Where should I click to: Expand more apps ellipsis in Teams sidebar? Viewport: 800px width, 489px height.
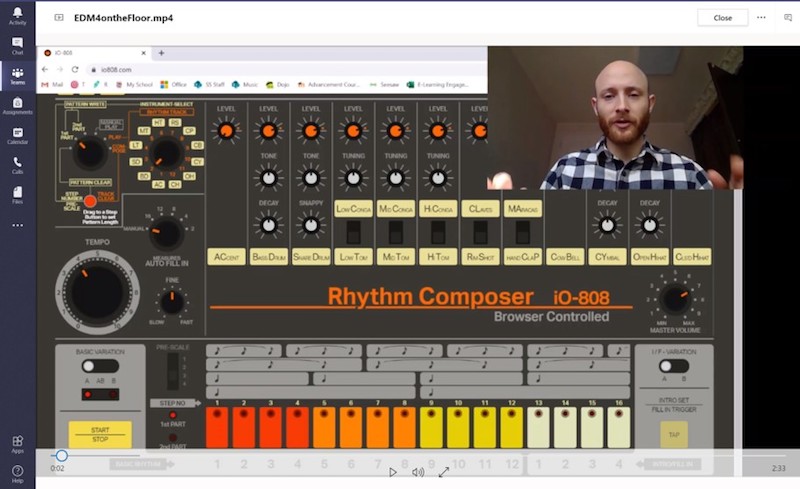(x=17, y=225)
